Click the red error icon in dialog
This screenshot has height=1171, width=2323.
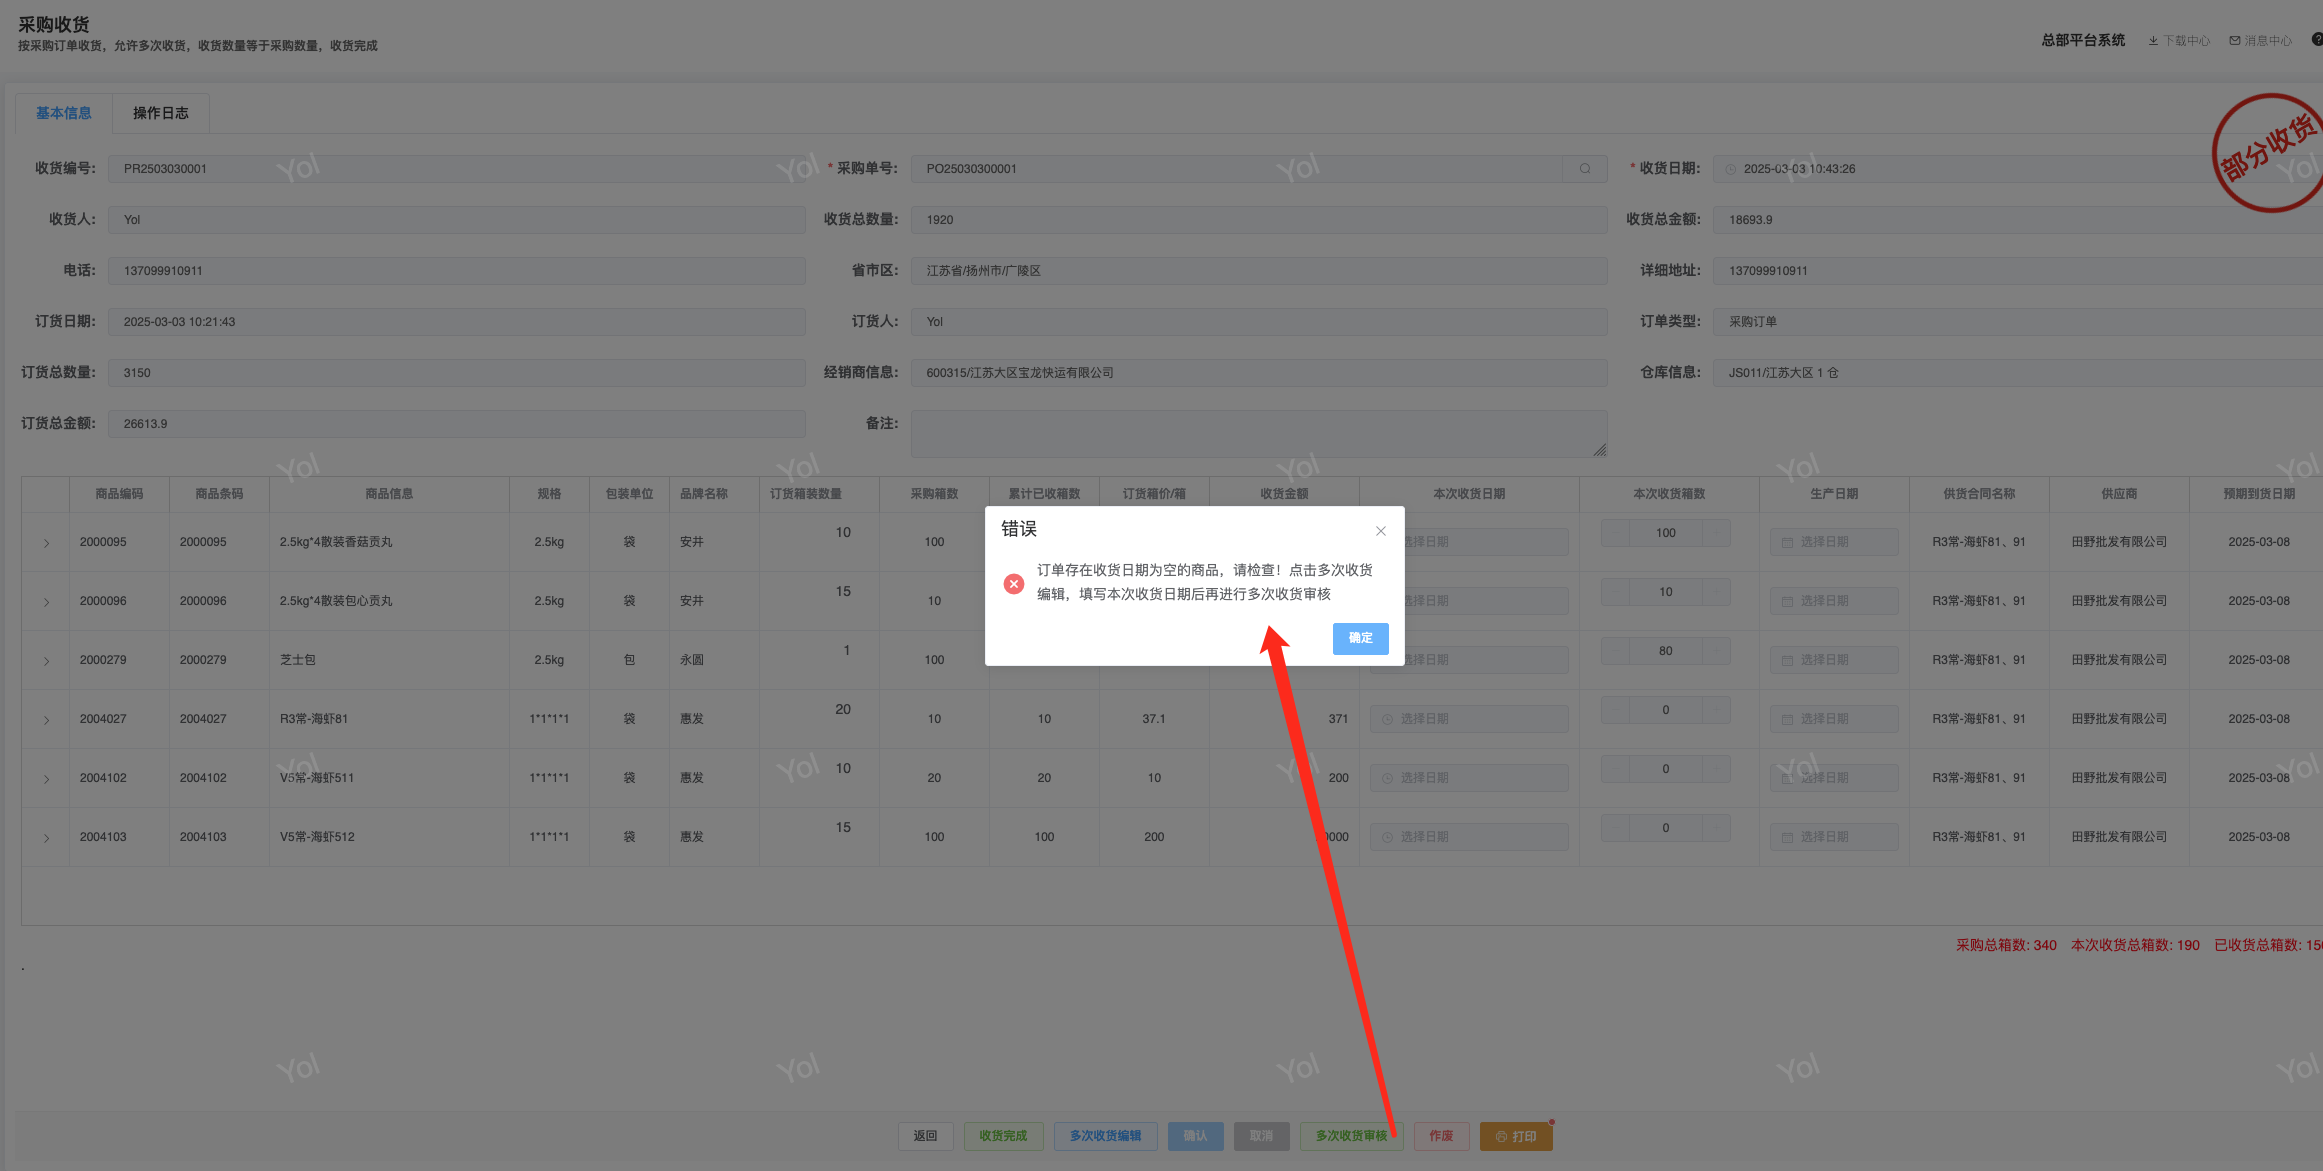click(1014, 584)
